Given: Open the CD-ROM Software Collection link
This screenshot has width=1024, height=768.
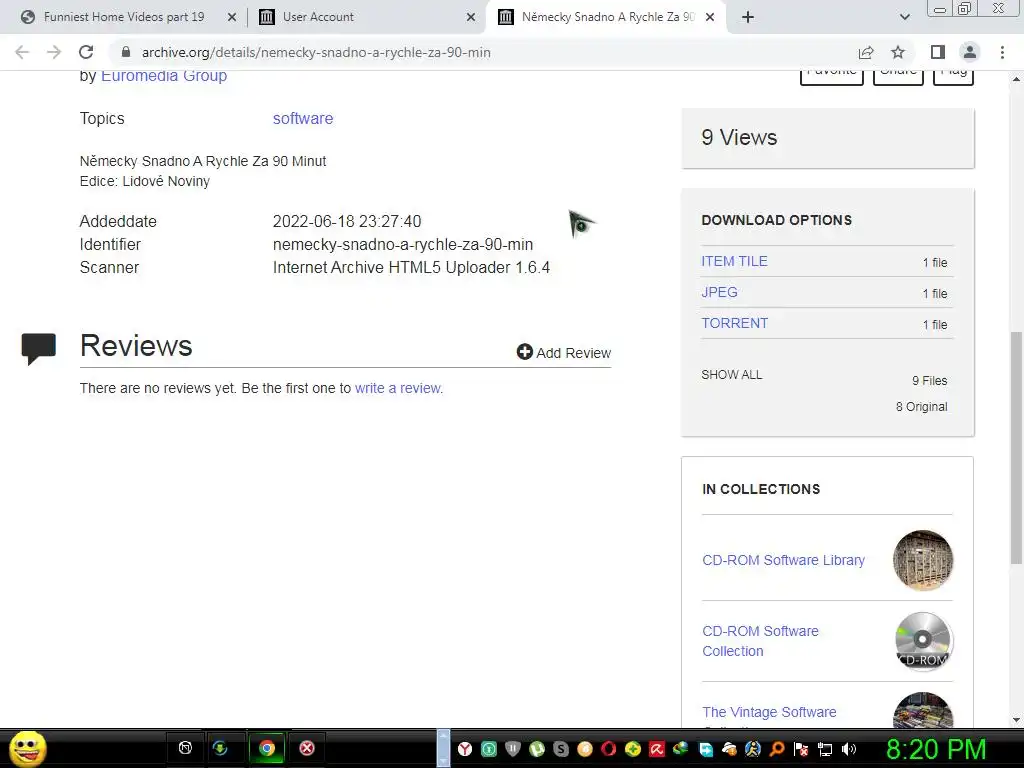Looking at the screenshot, I should (x=760, y=641).
